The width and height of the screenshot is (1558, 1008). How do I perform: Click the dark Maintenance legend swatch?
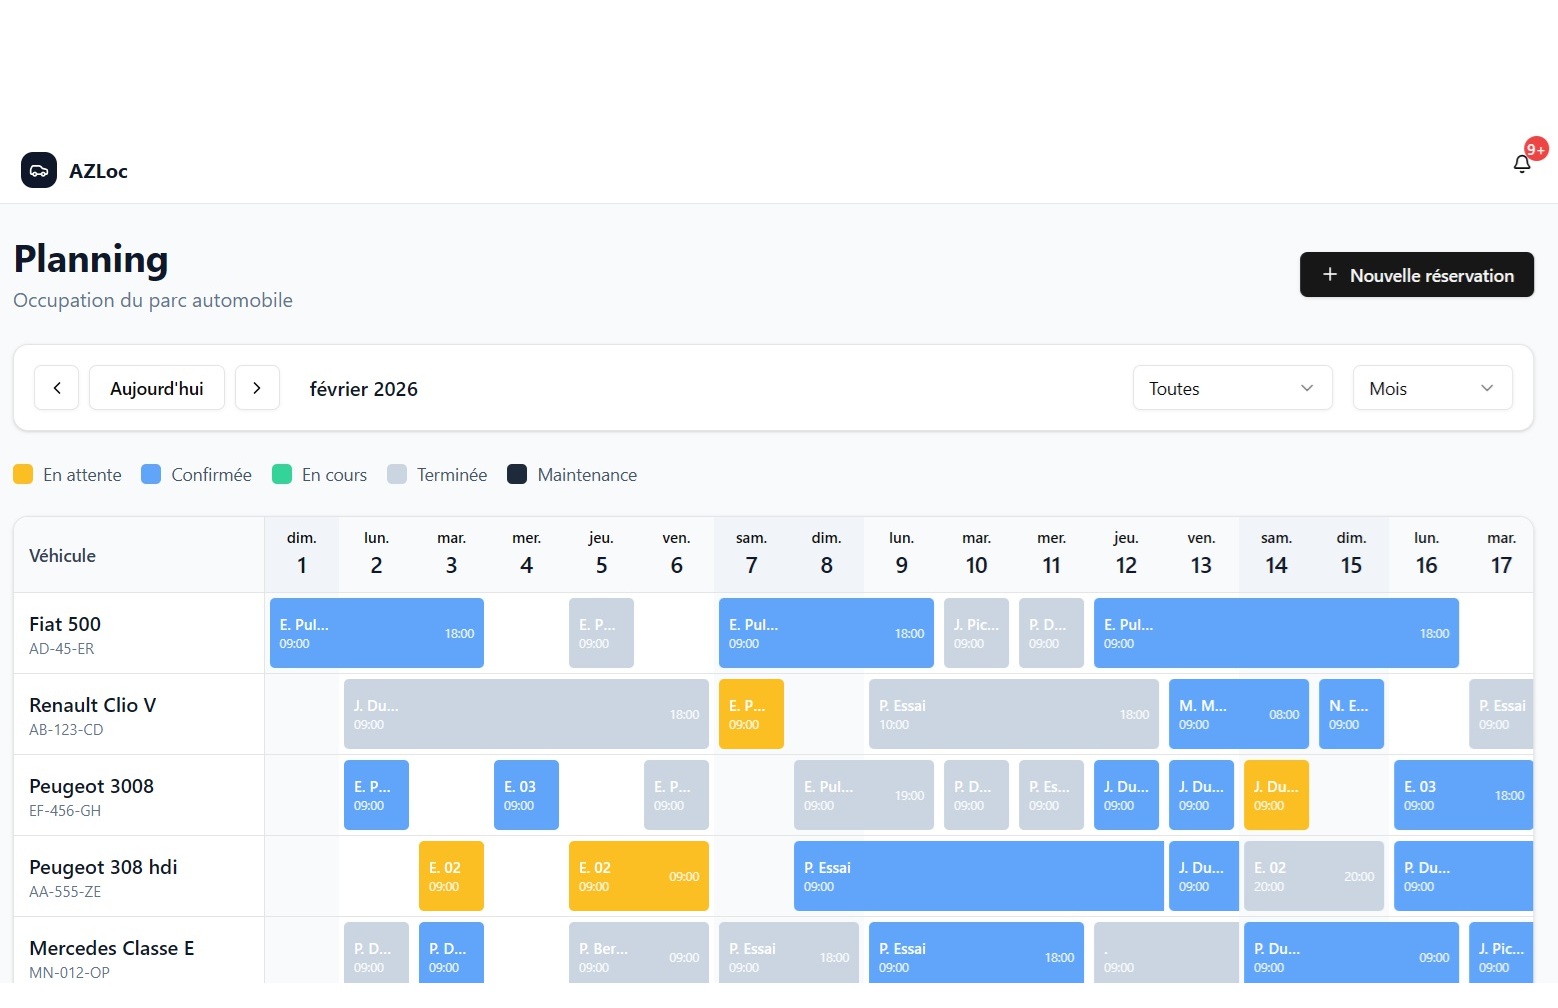[x=517, y=475]
